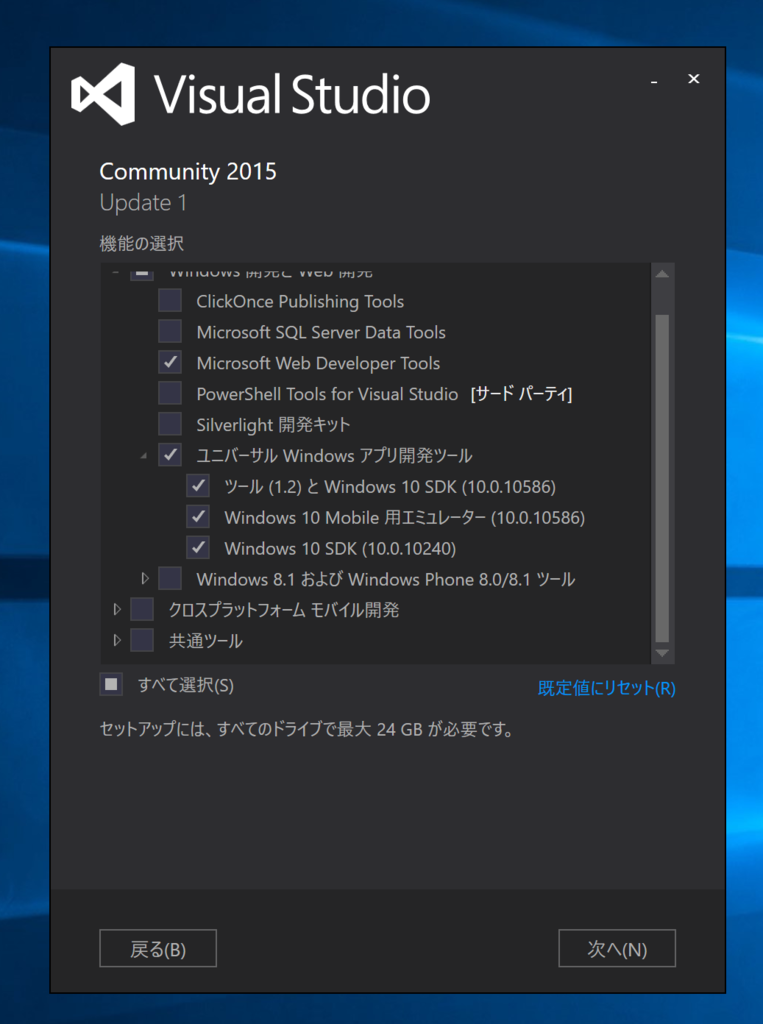Uncheck Windows 10 SDK (10.0.10240) checkbox
Screen dimensions: 763x1024
(198, 548)
